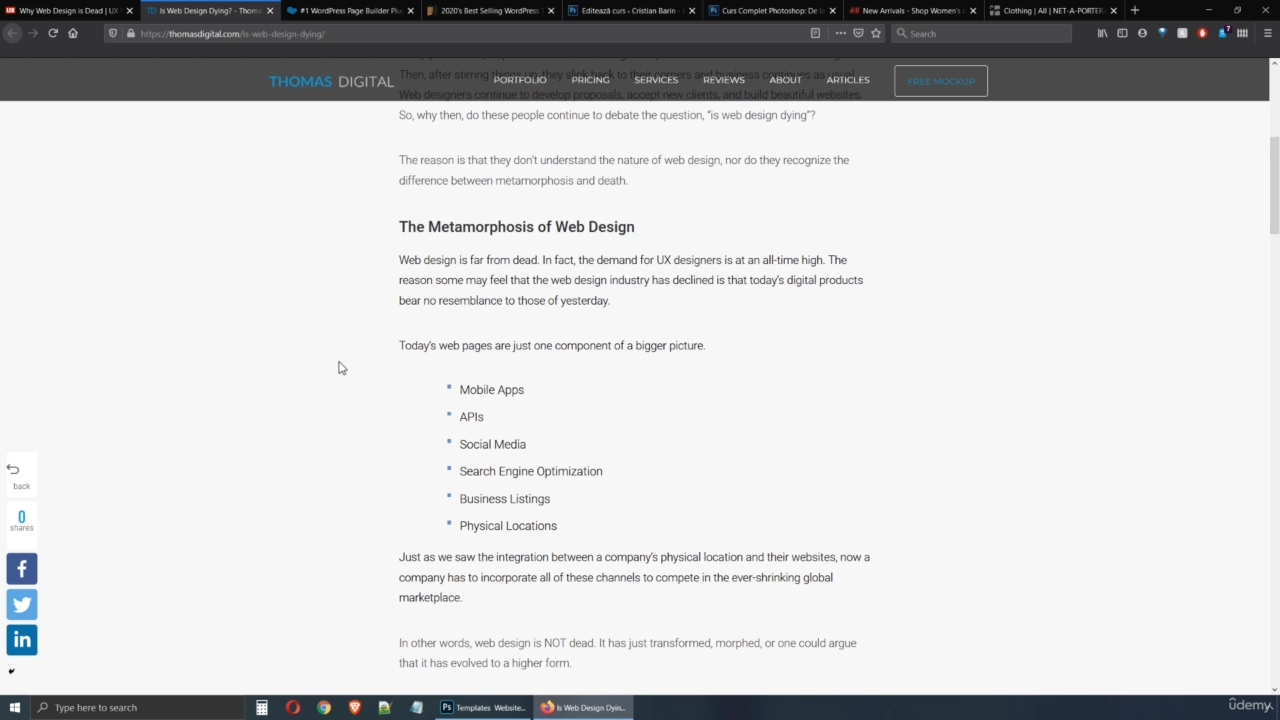
Task: Launch Opera from the taskbar
Action: tap(292, 707)
